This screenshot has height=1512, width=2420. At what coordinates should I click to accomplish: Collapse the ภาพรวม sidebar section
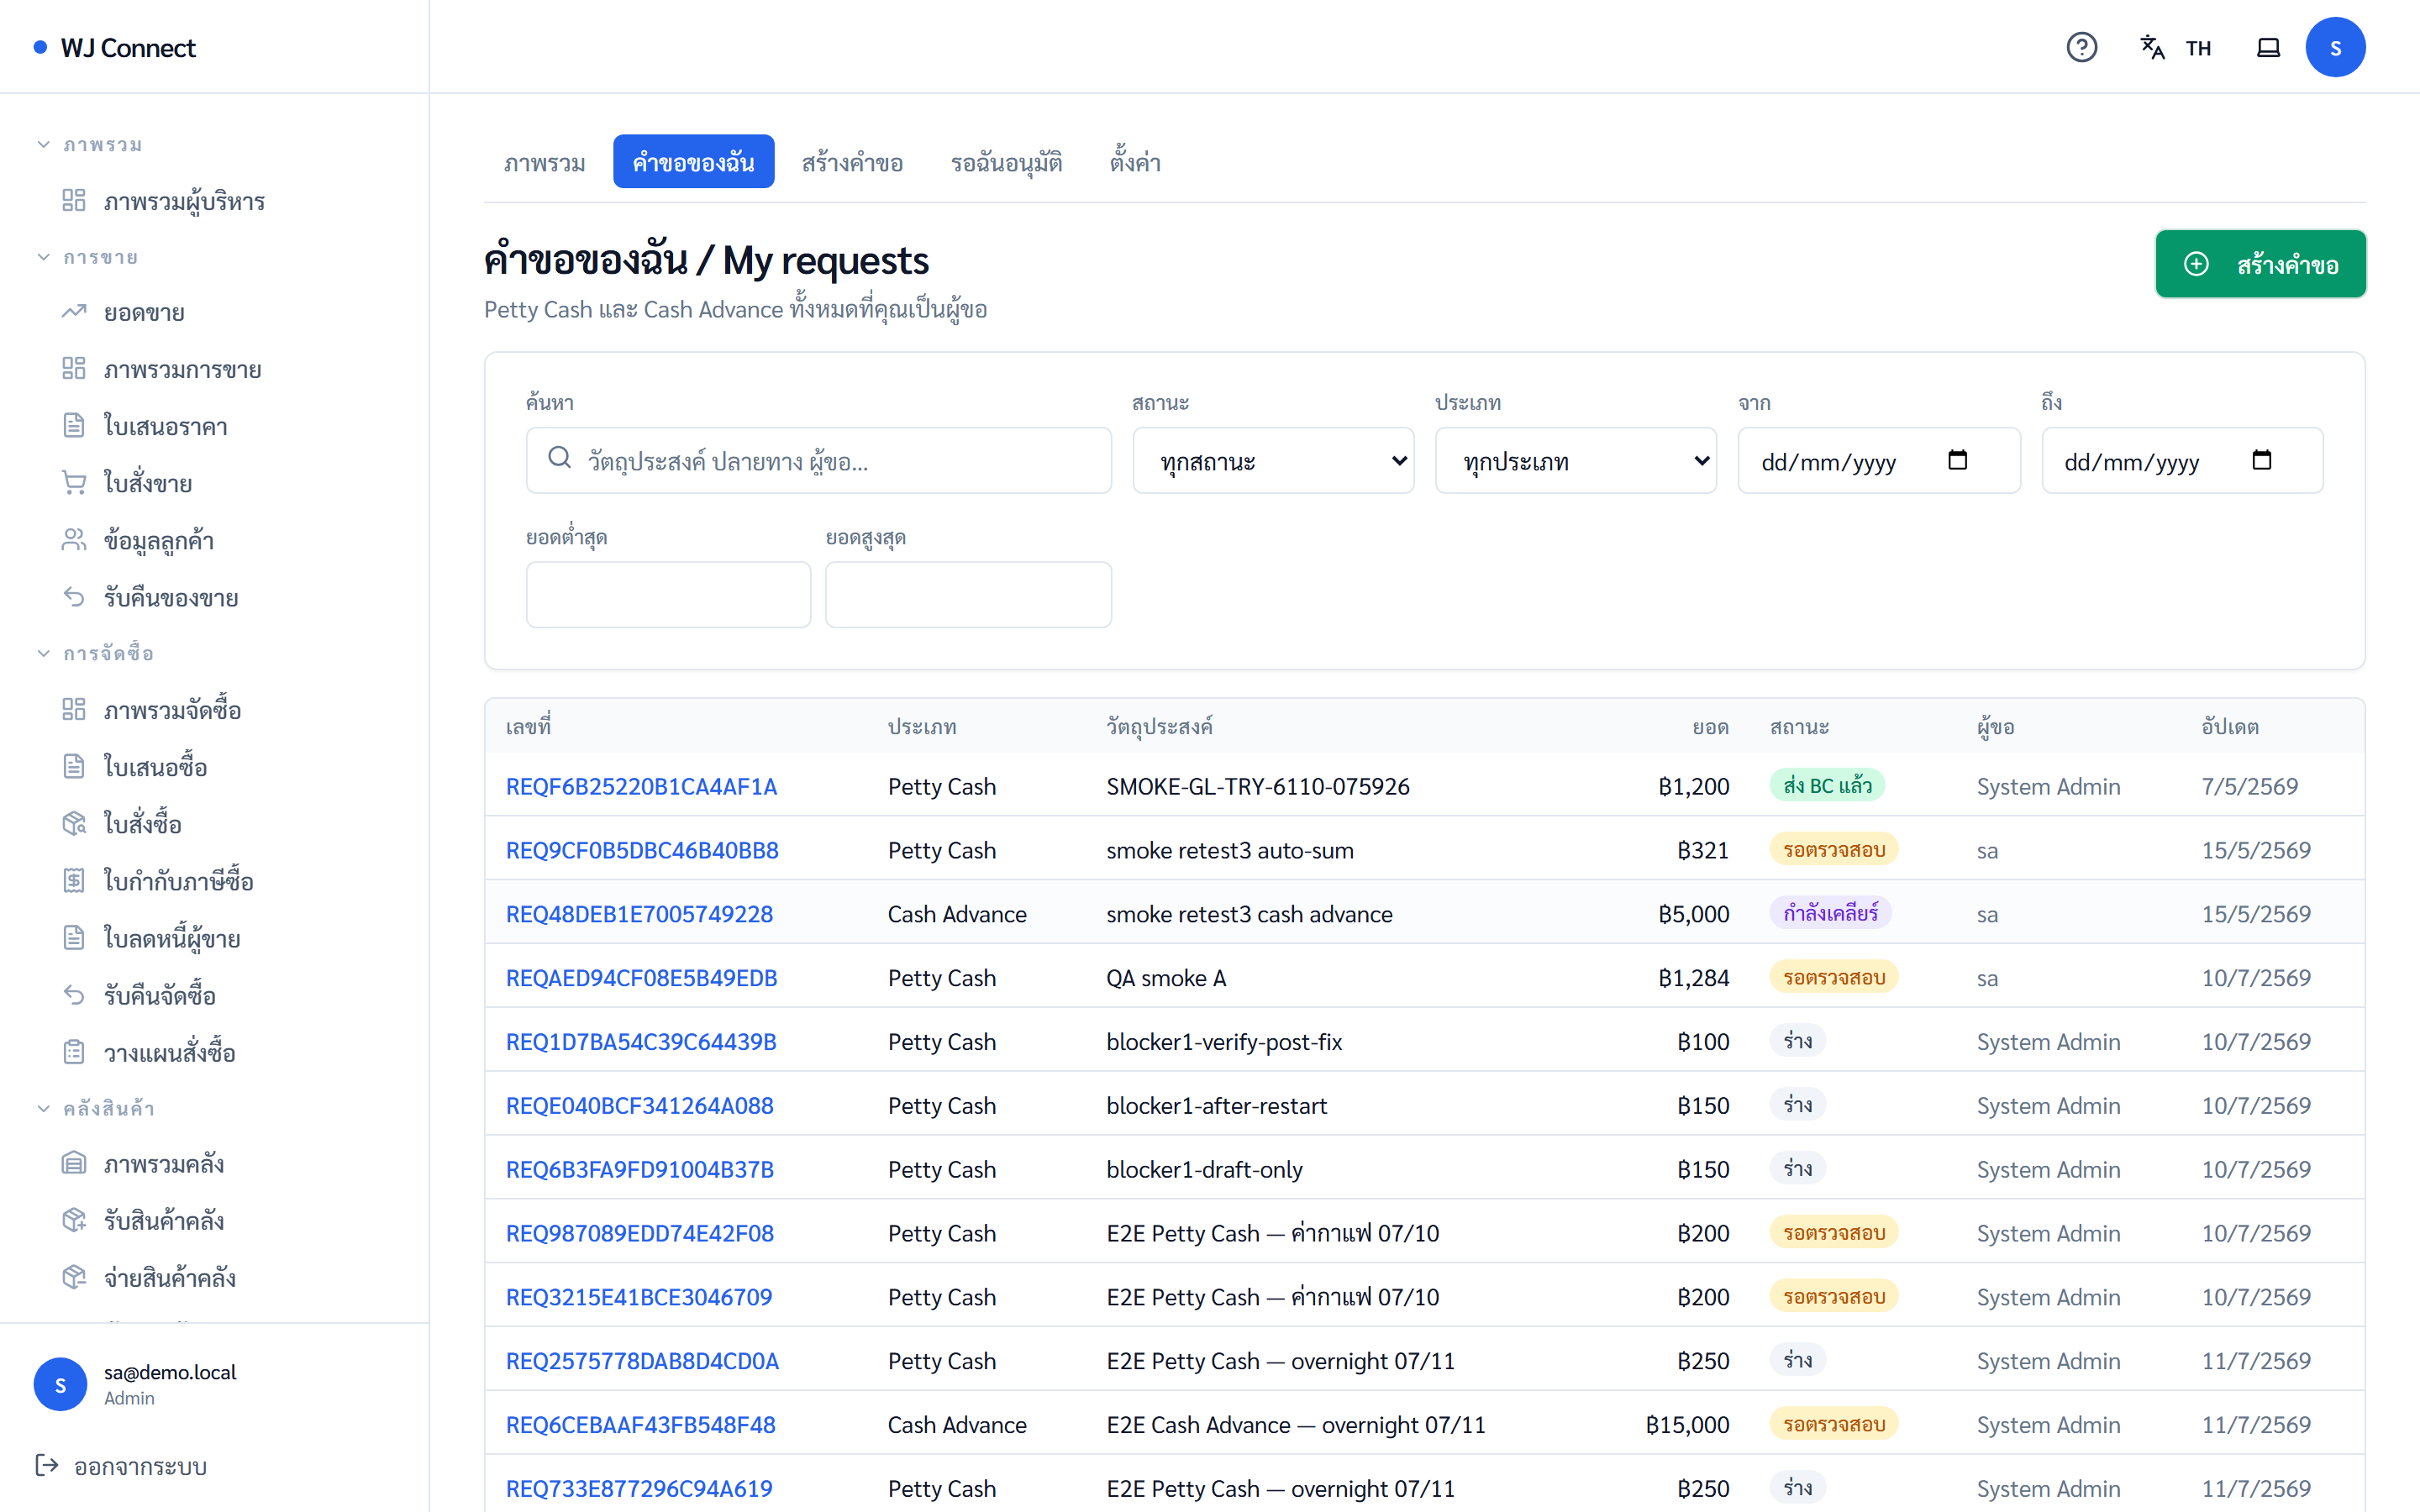tap(90, 145)
